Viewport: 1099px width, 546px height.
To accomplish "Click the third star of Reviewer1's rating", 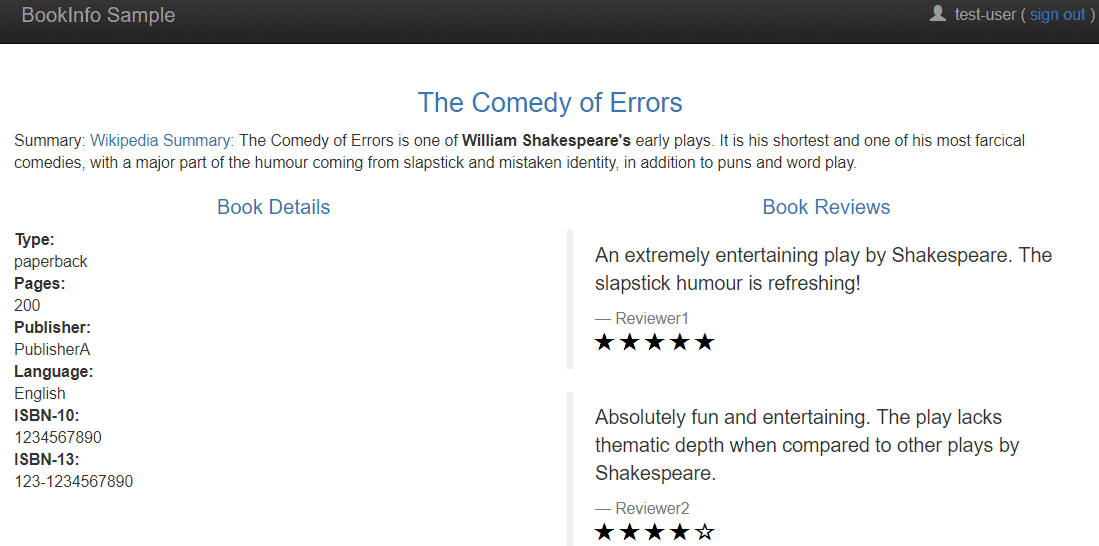I will 654,342.
